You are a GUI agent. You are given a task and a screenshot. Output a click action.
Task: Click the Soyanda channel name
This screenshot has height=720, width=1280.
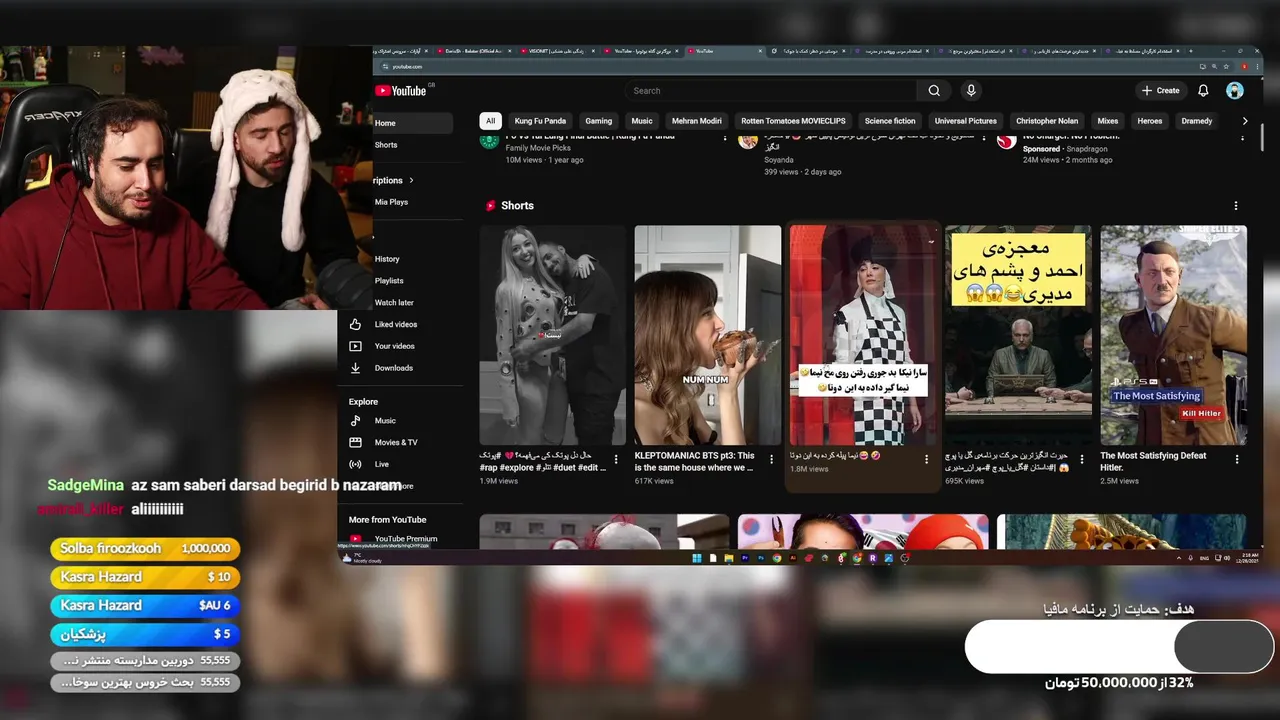click(779, 160)
